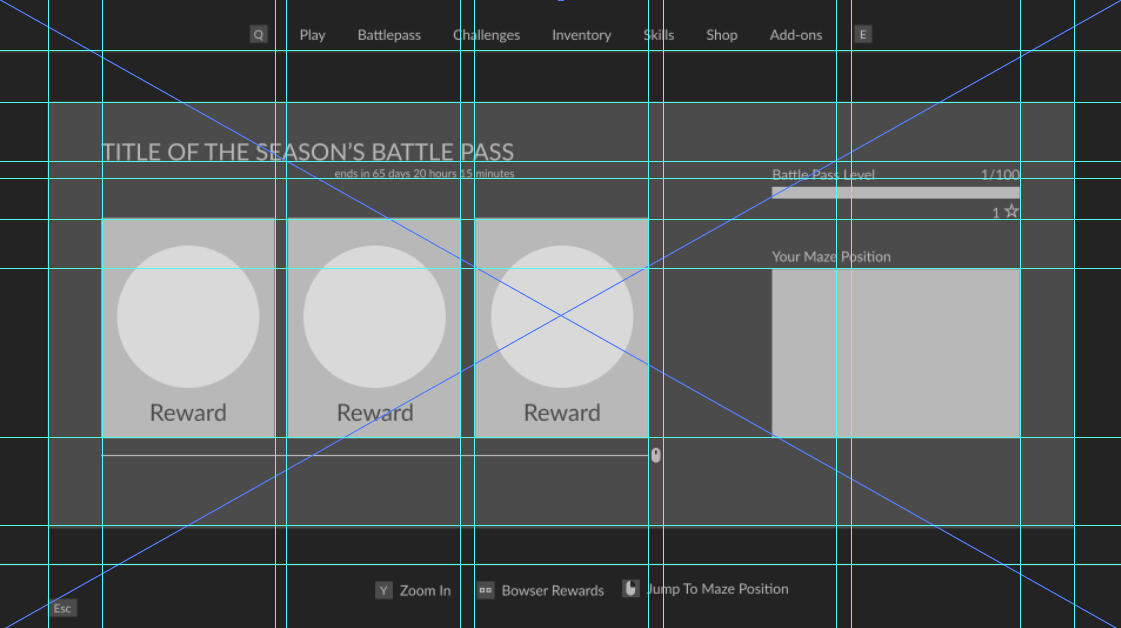Click the mouse scroll icon on the reward slider
The height and width of the screenshot is (628, 1121).
pyautogui.click(x=655, y=456)
